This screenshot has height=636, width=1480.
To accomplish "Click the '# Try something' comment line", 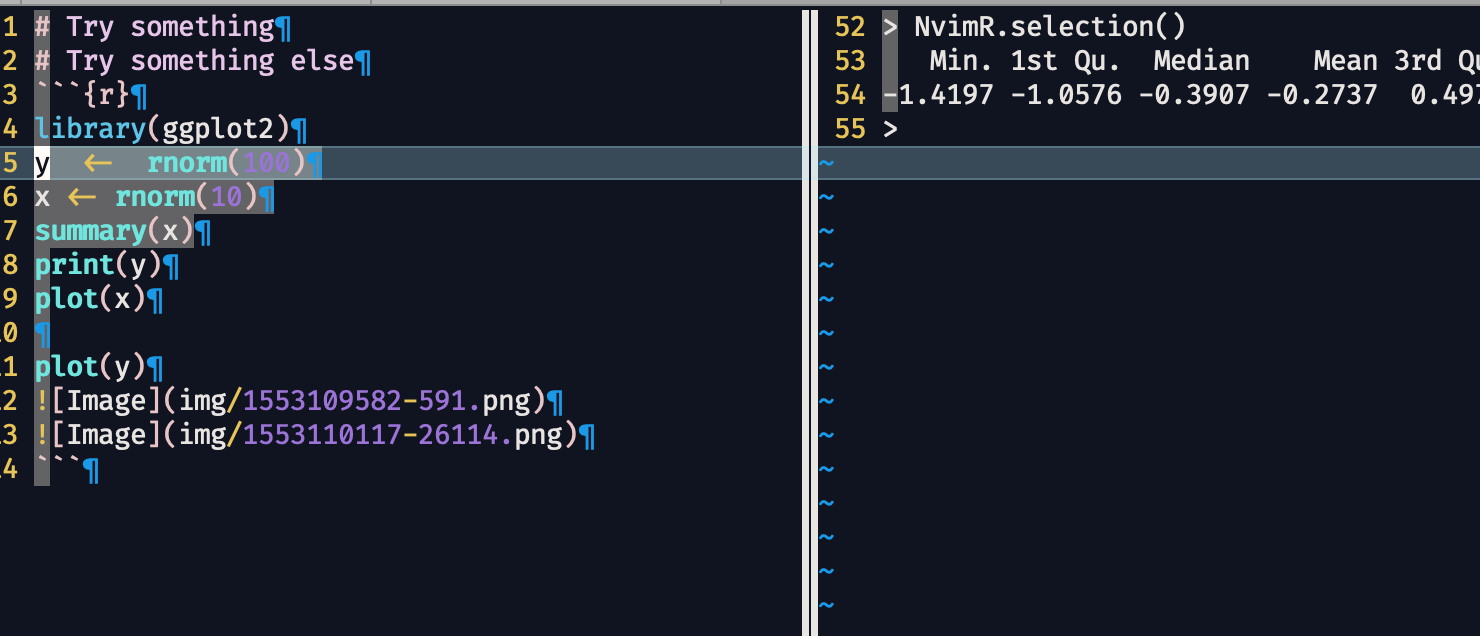I will 155,26.
